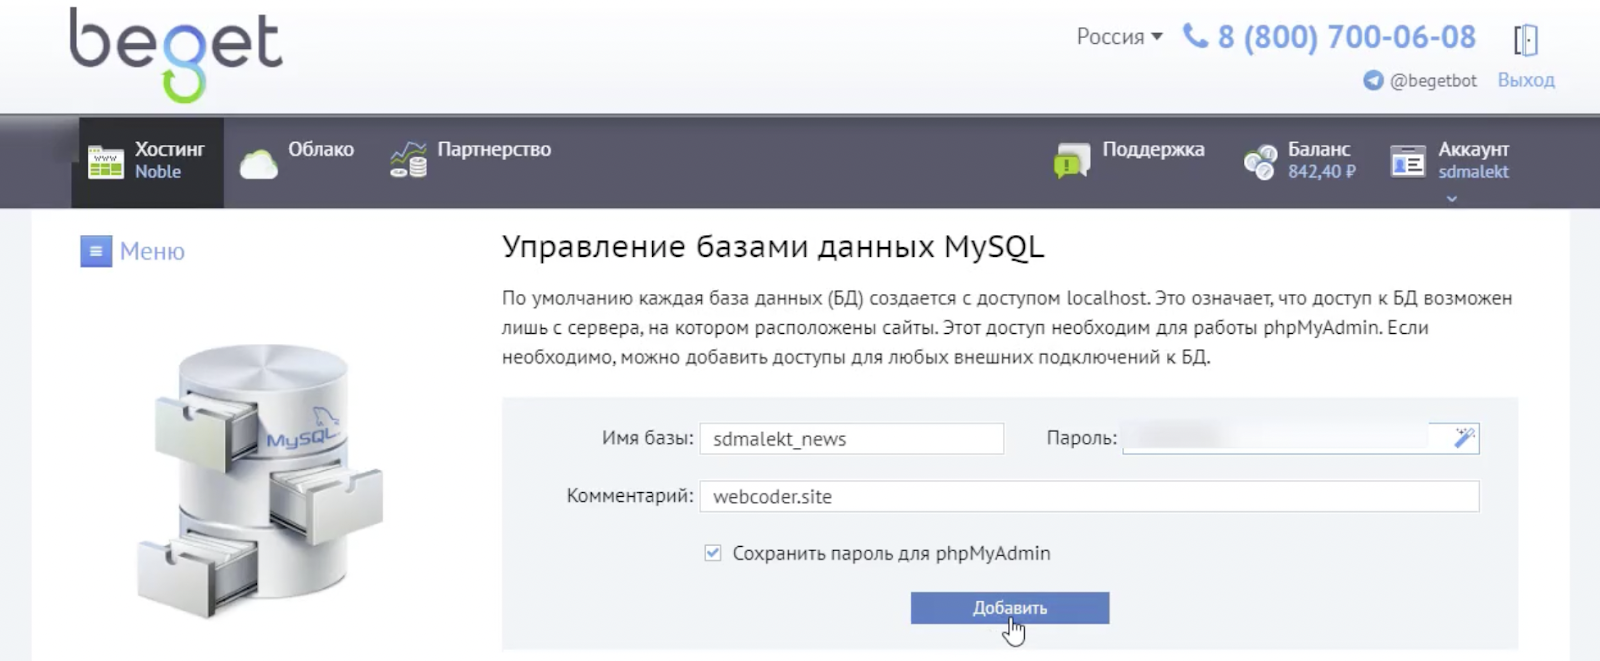Click the Поддержка chat bubble icon
Viewport: 1600px width, 661px height.
point(1072,160)
